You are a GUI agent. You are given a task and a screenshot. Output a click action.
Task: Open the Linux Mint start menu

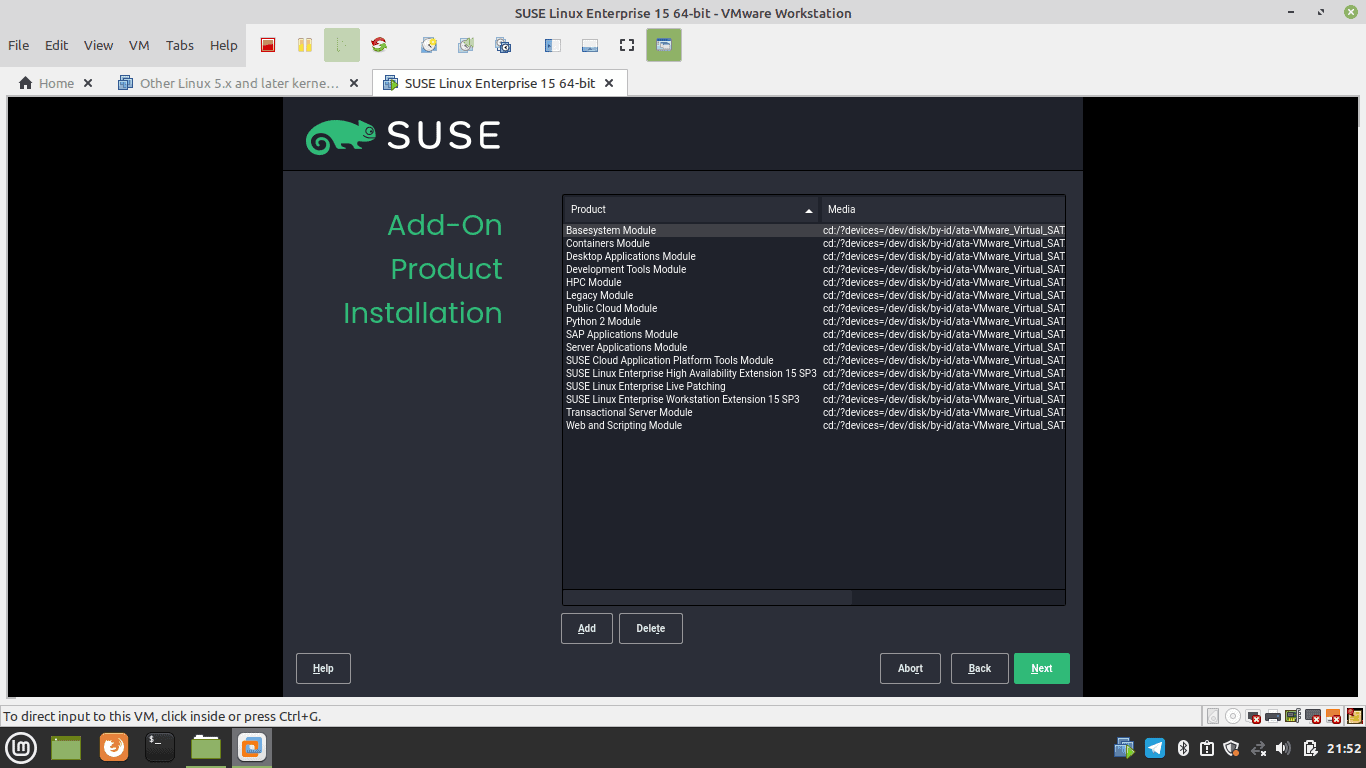click(x=21, y=747)
